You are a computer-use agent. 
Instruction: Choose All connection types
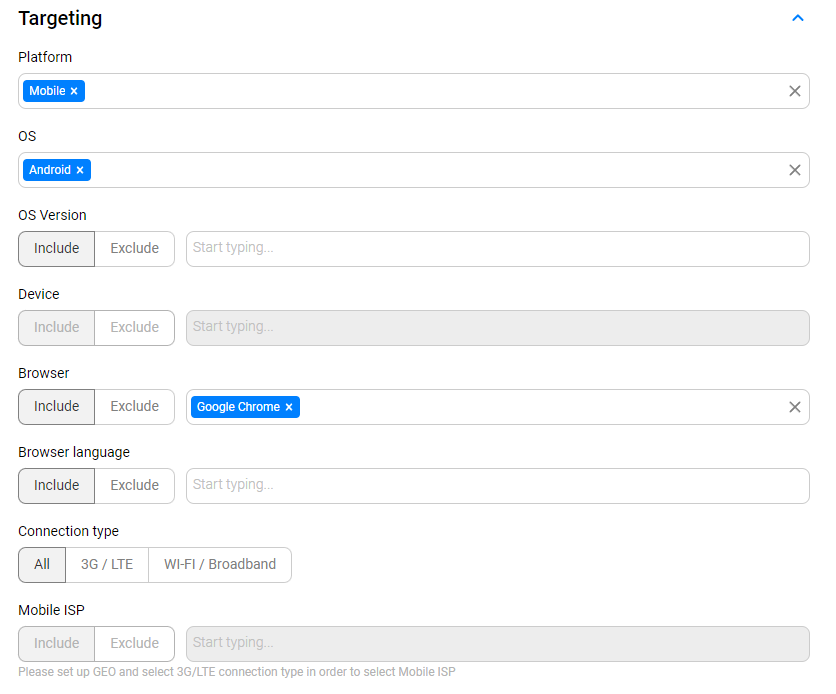tap(42, 564)
